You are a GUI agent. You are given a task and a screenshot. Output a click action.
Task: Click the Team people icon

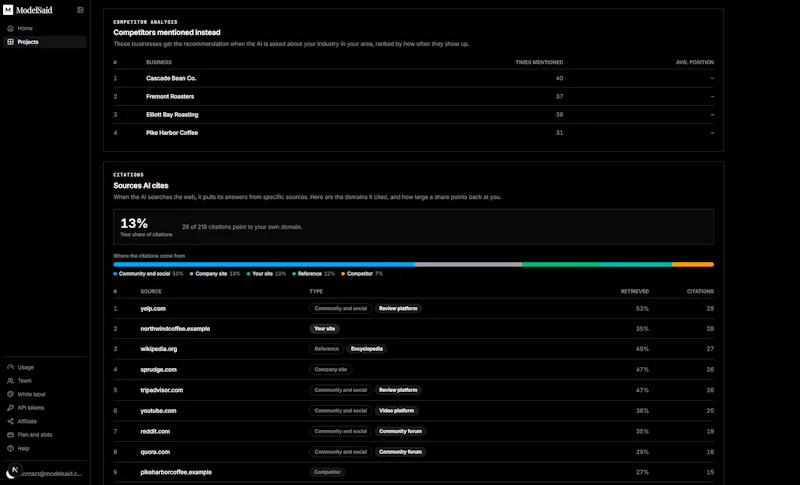[10, 381]
